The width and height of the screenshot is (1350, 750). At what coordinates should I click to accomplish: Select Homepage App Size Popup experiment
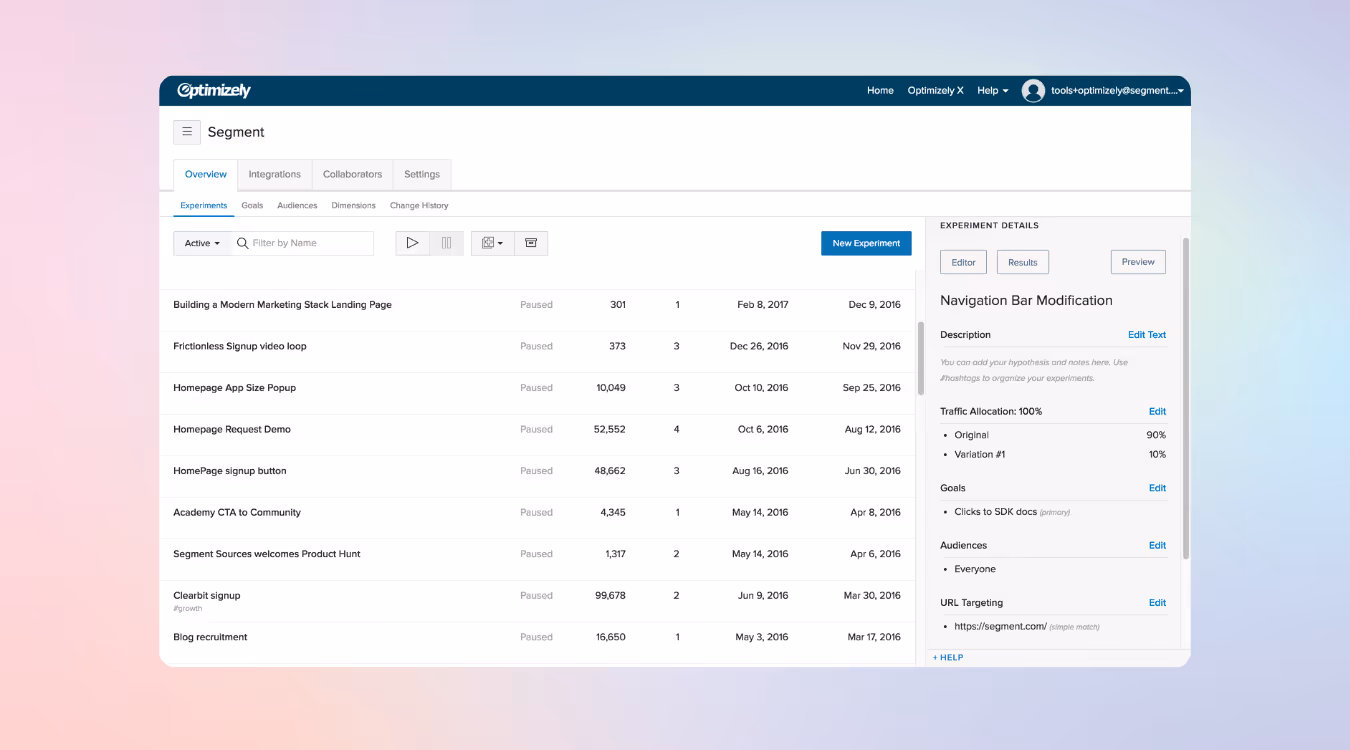click(x=234, y=388)
